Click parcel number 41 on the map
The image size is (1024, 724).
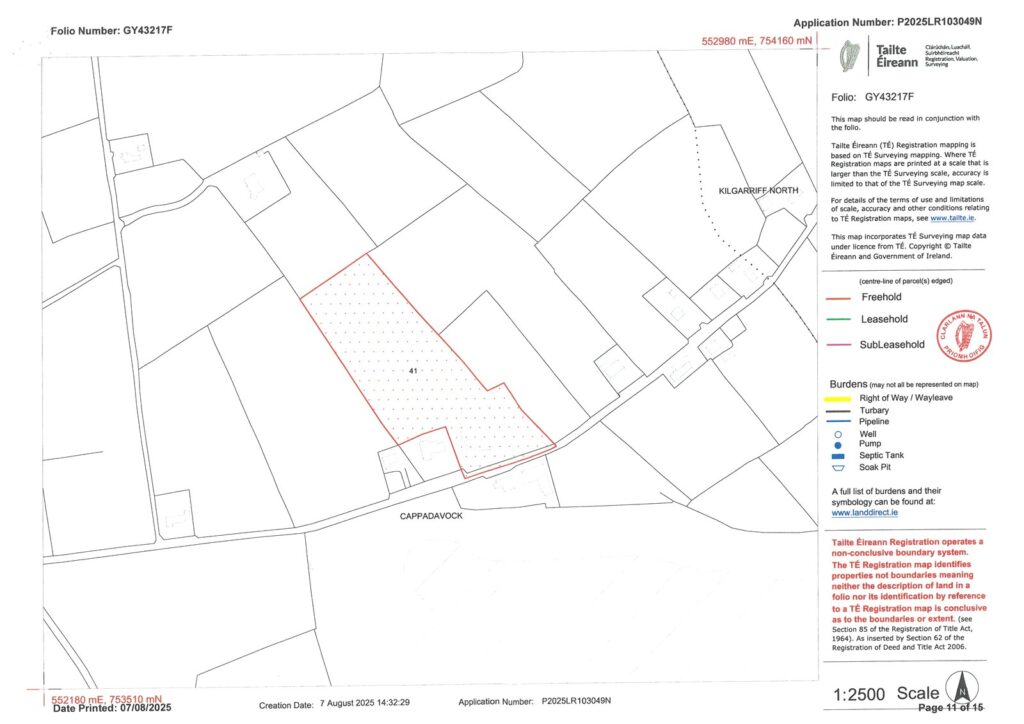point(413,371)
